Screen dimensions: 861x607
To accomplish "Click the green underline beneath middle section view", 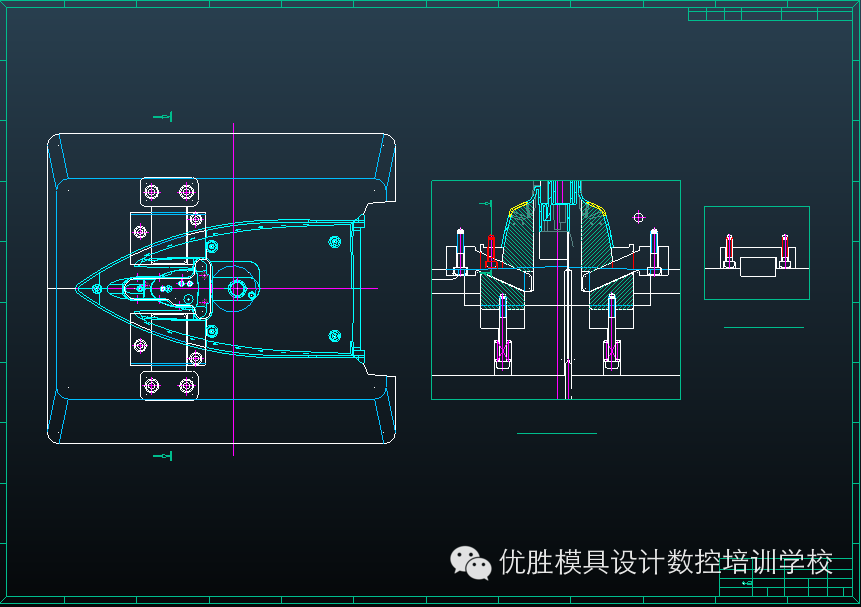I will (557, 433).
